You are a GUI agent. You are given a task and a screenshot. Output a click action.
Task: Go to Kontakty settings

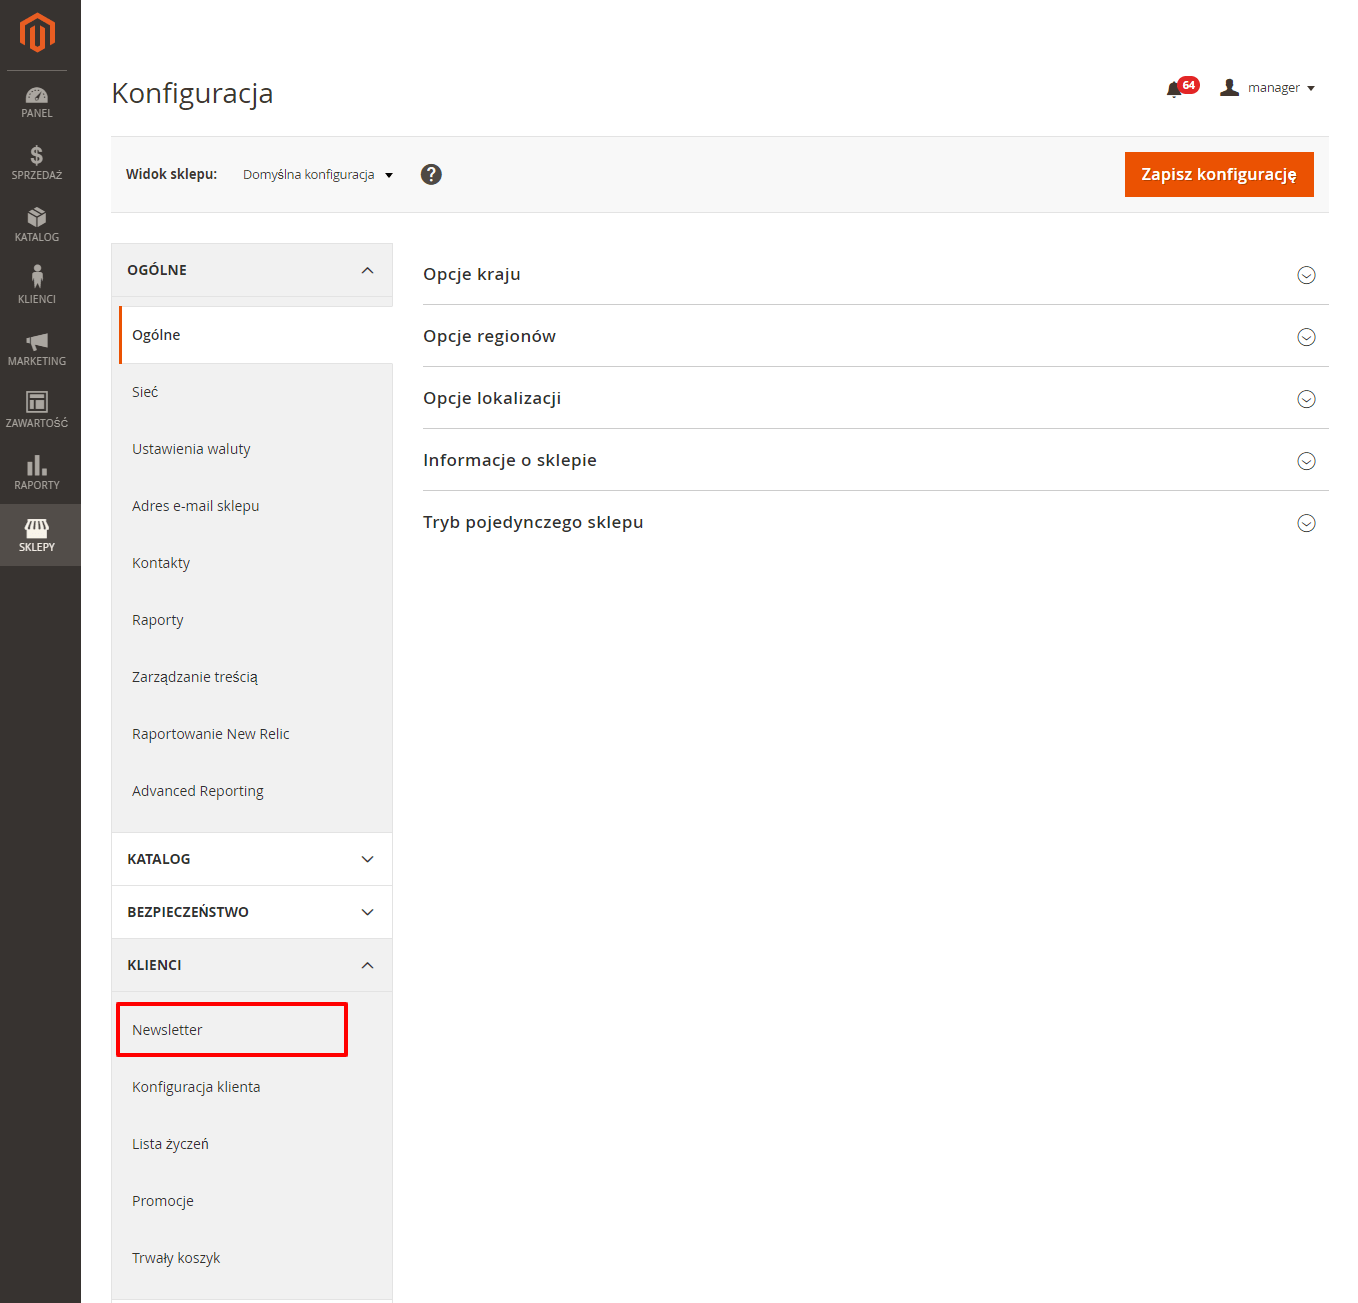point(256,563)
